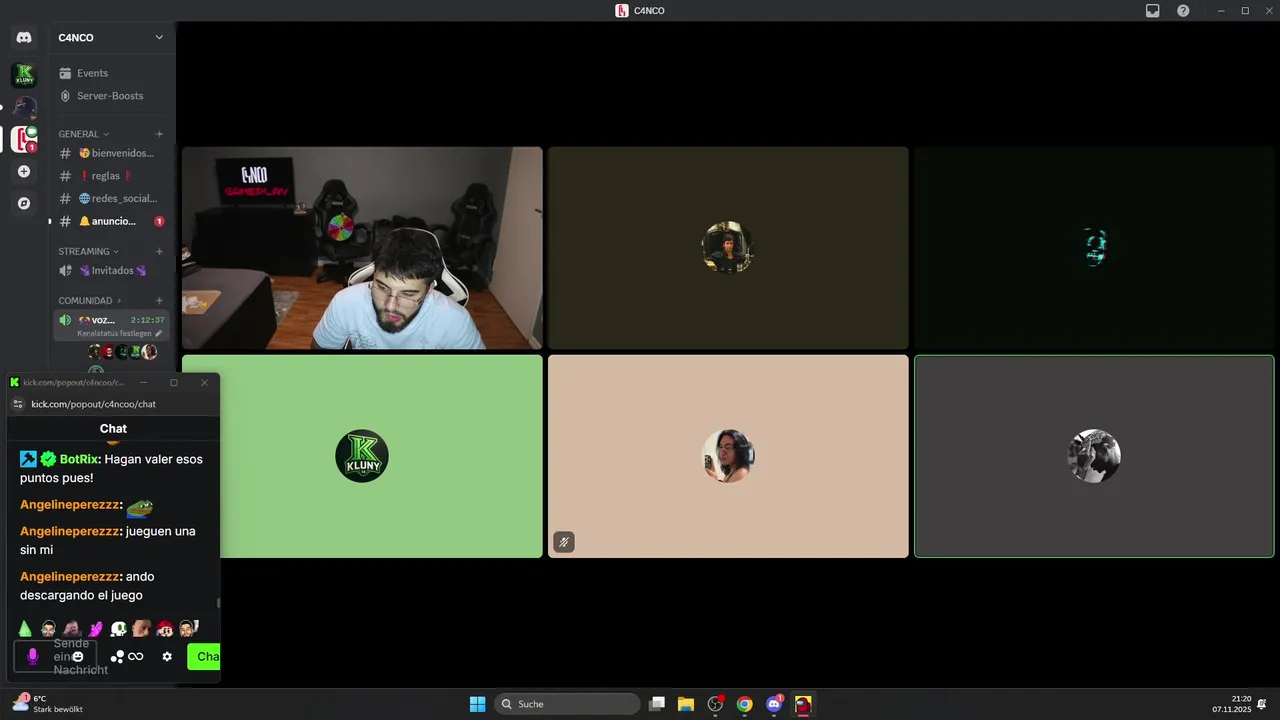Pick the green cone emote in quick bar
Screen dimensions: 1280x720
tap(25, 629)
